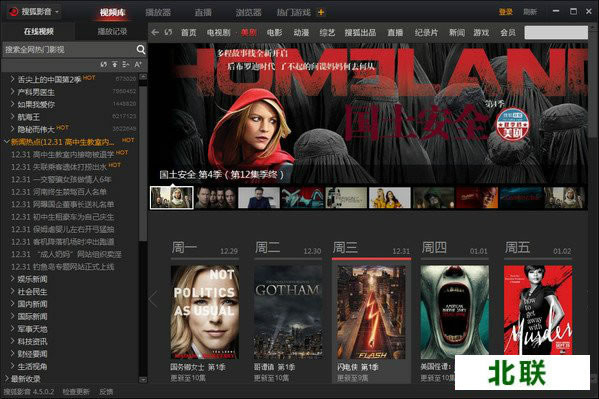
Task: Click the refresh icon beside back arrow
Action: tap(168, 32)
